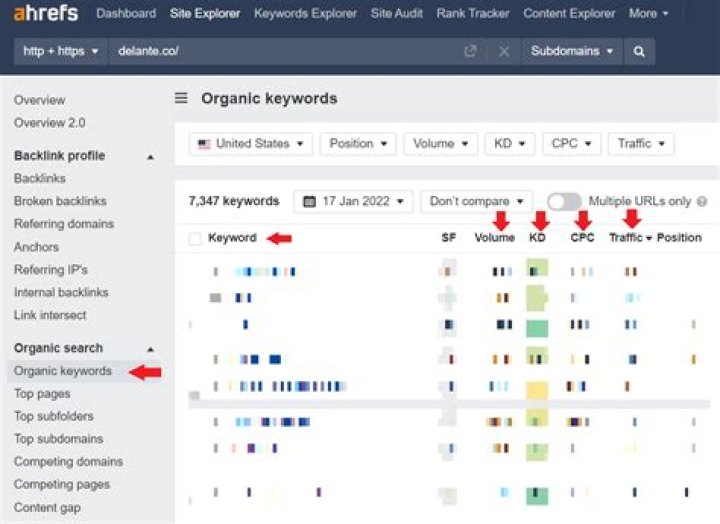Toggle Multiple URLs only switch
The image size is (720, 524).
coord(563,201)
